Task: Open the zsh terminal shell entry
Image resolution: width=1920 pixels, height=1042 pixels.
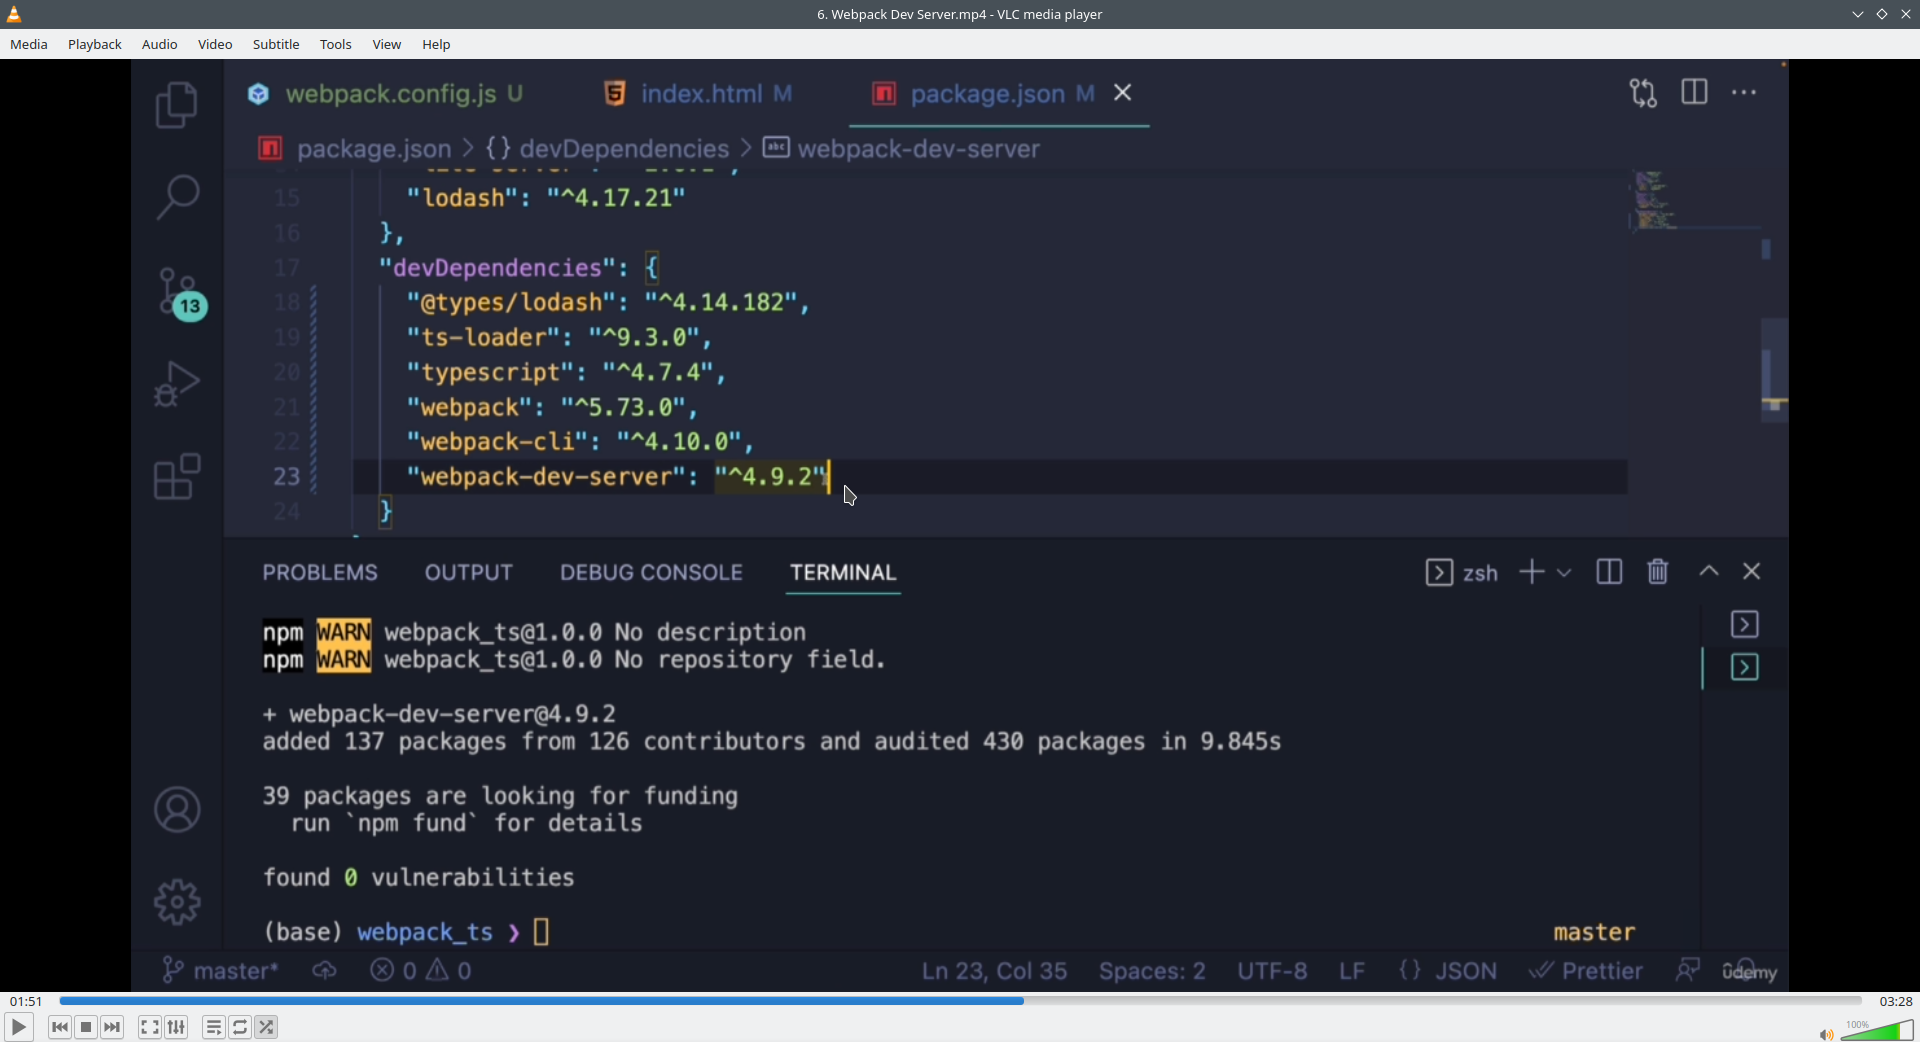Action: click(1461, 572)
